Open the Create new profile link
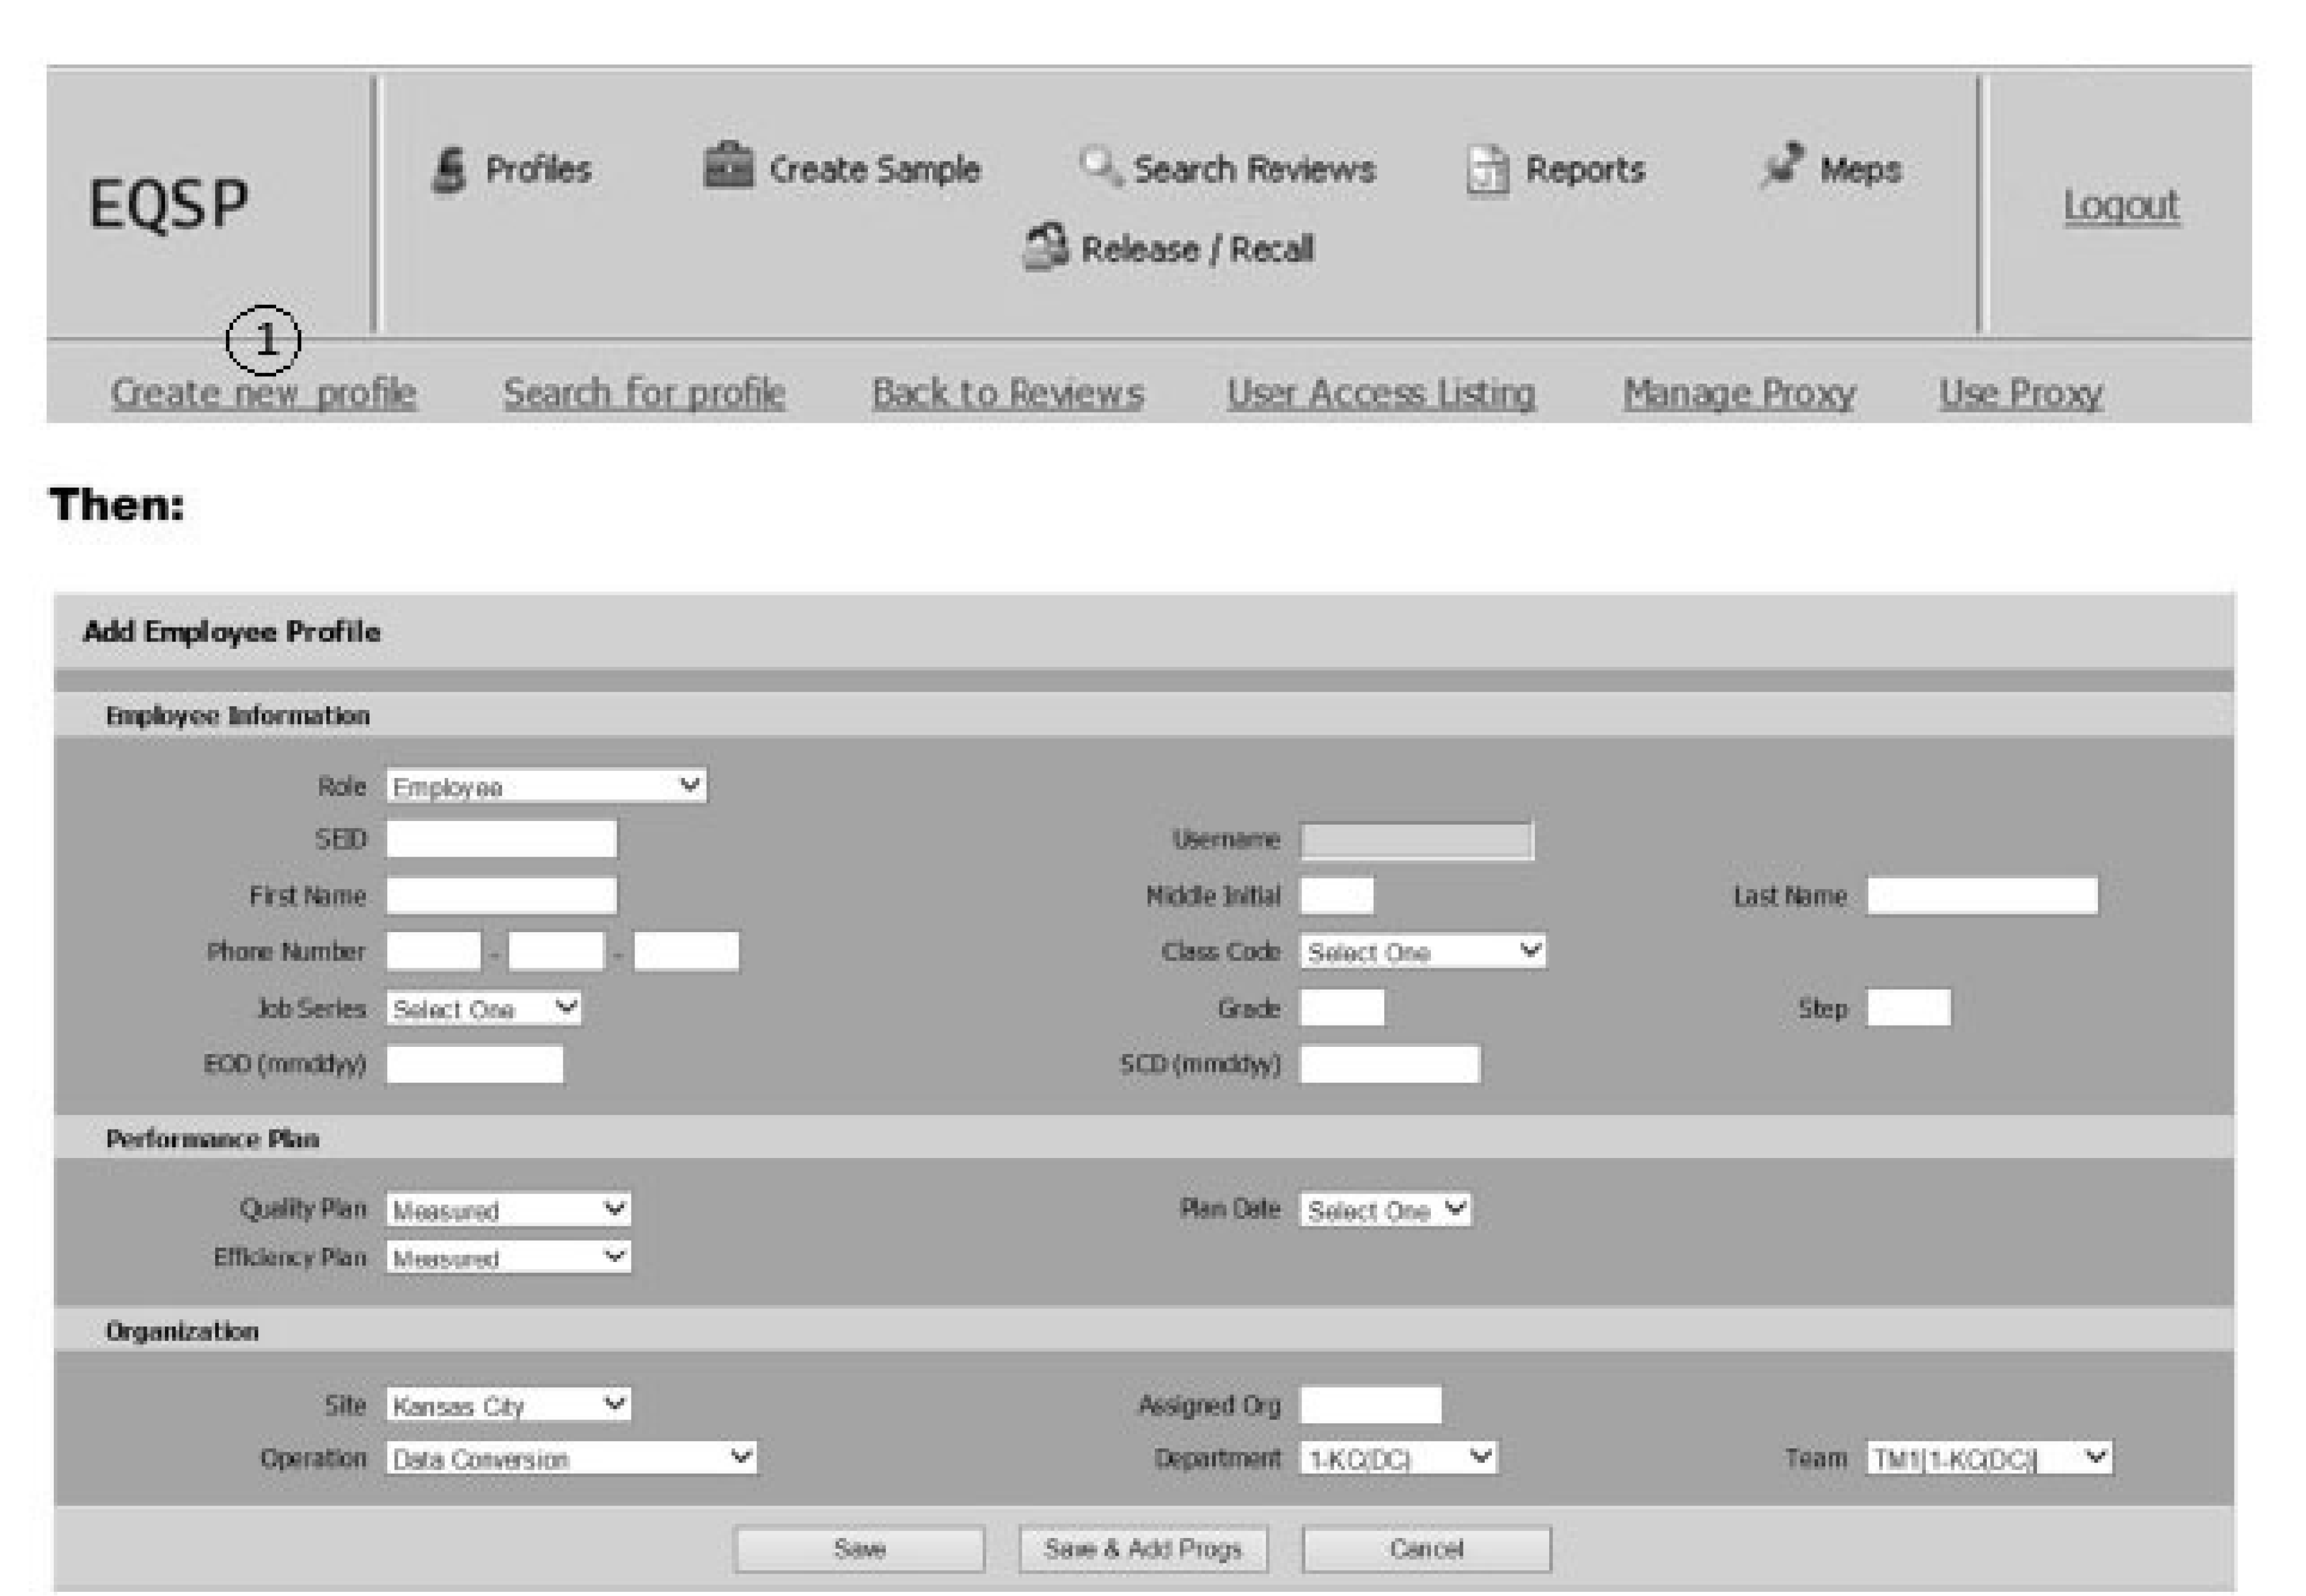This screenshot has height=1596, width=2306. [263, 393]
